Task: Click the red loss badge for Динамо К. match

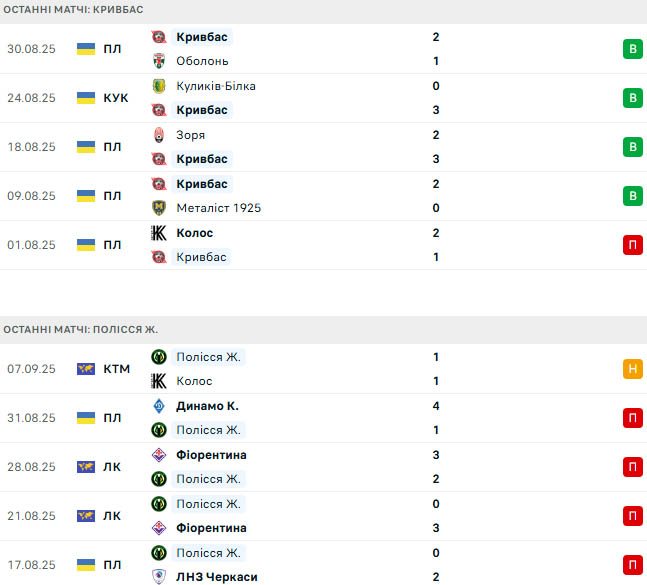Action: click(x=632, y=418)
